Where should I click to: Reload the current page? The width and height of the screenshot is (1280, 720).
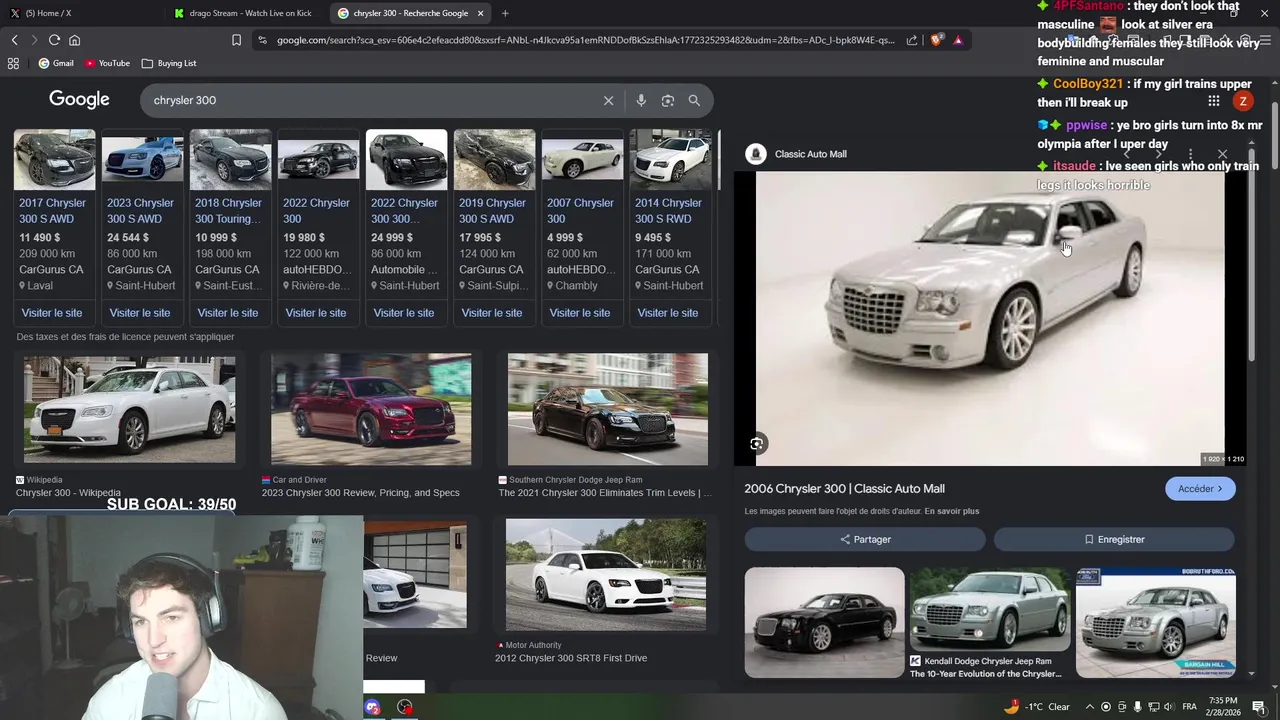(x=54, y=40)
